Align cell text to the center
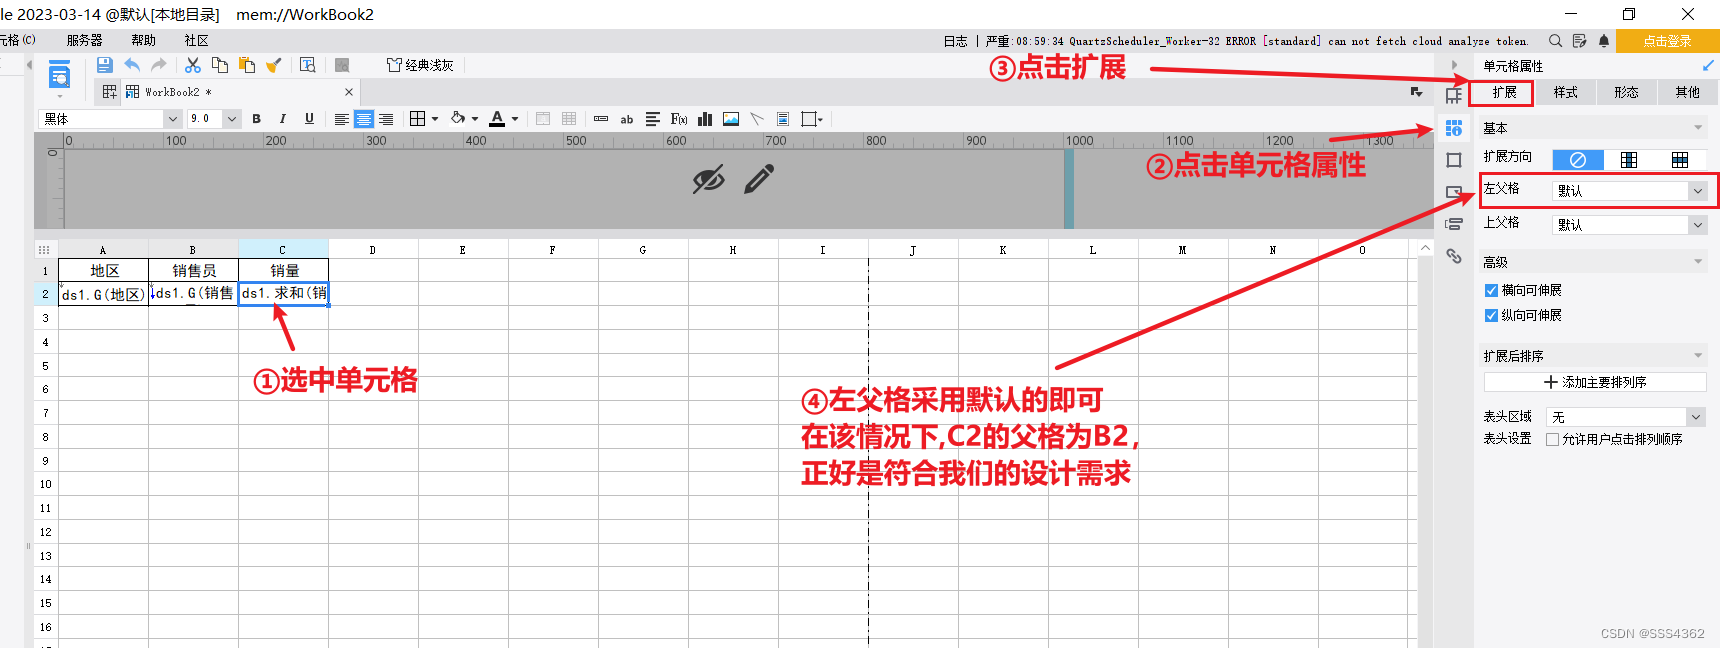 [364, 119]
